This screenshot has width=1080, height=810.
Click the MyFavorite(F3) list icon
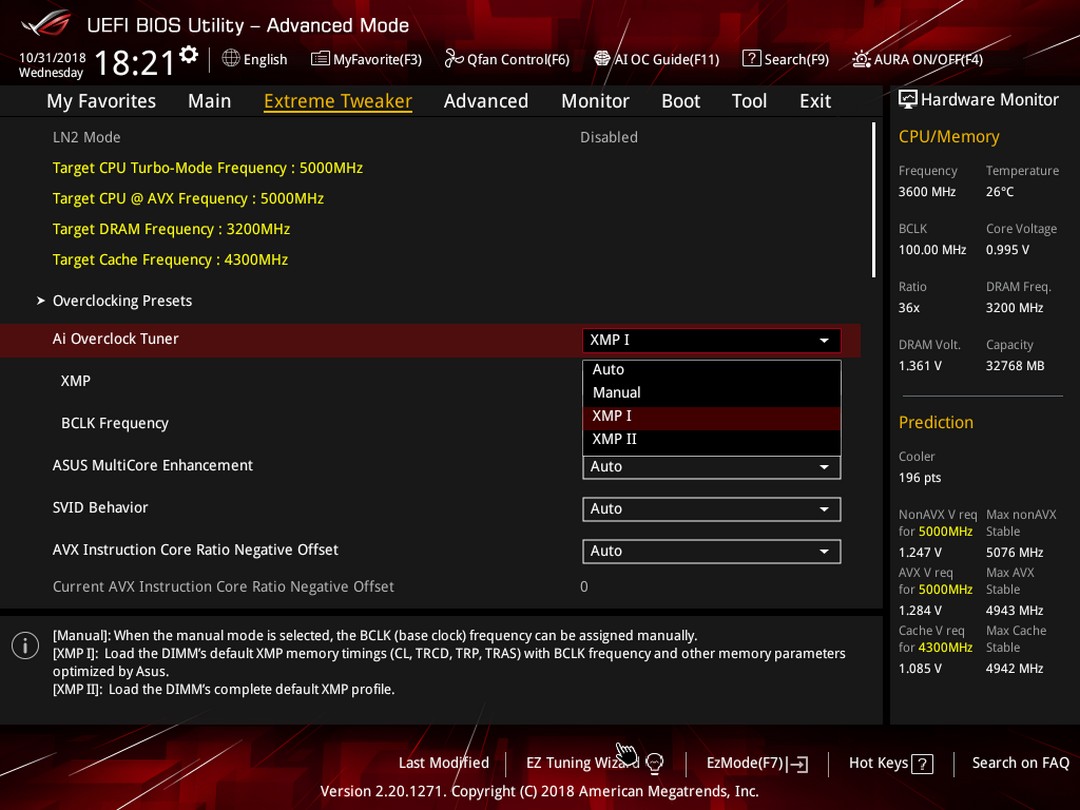tap(320, 59)
